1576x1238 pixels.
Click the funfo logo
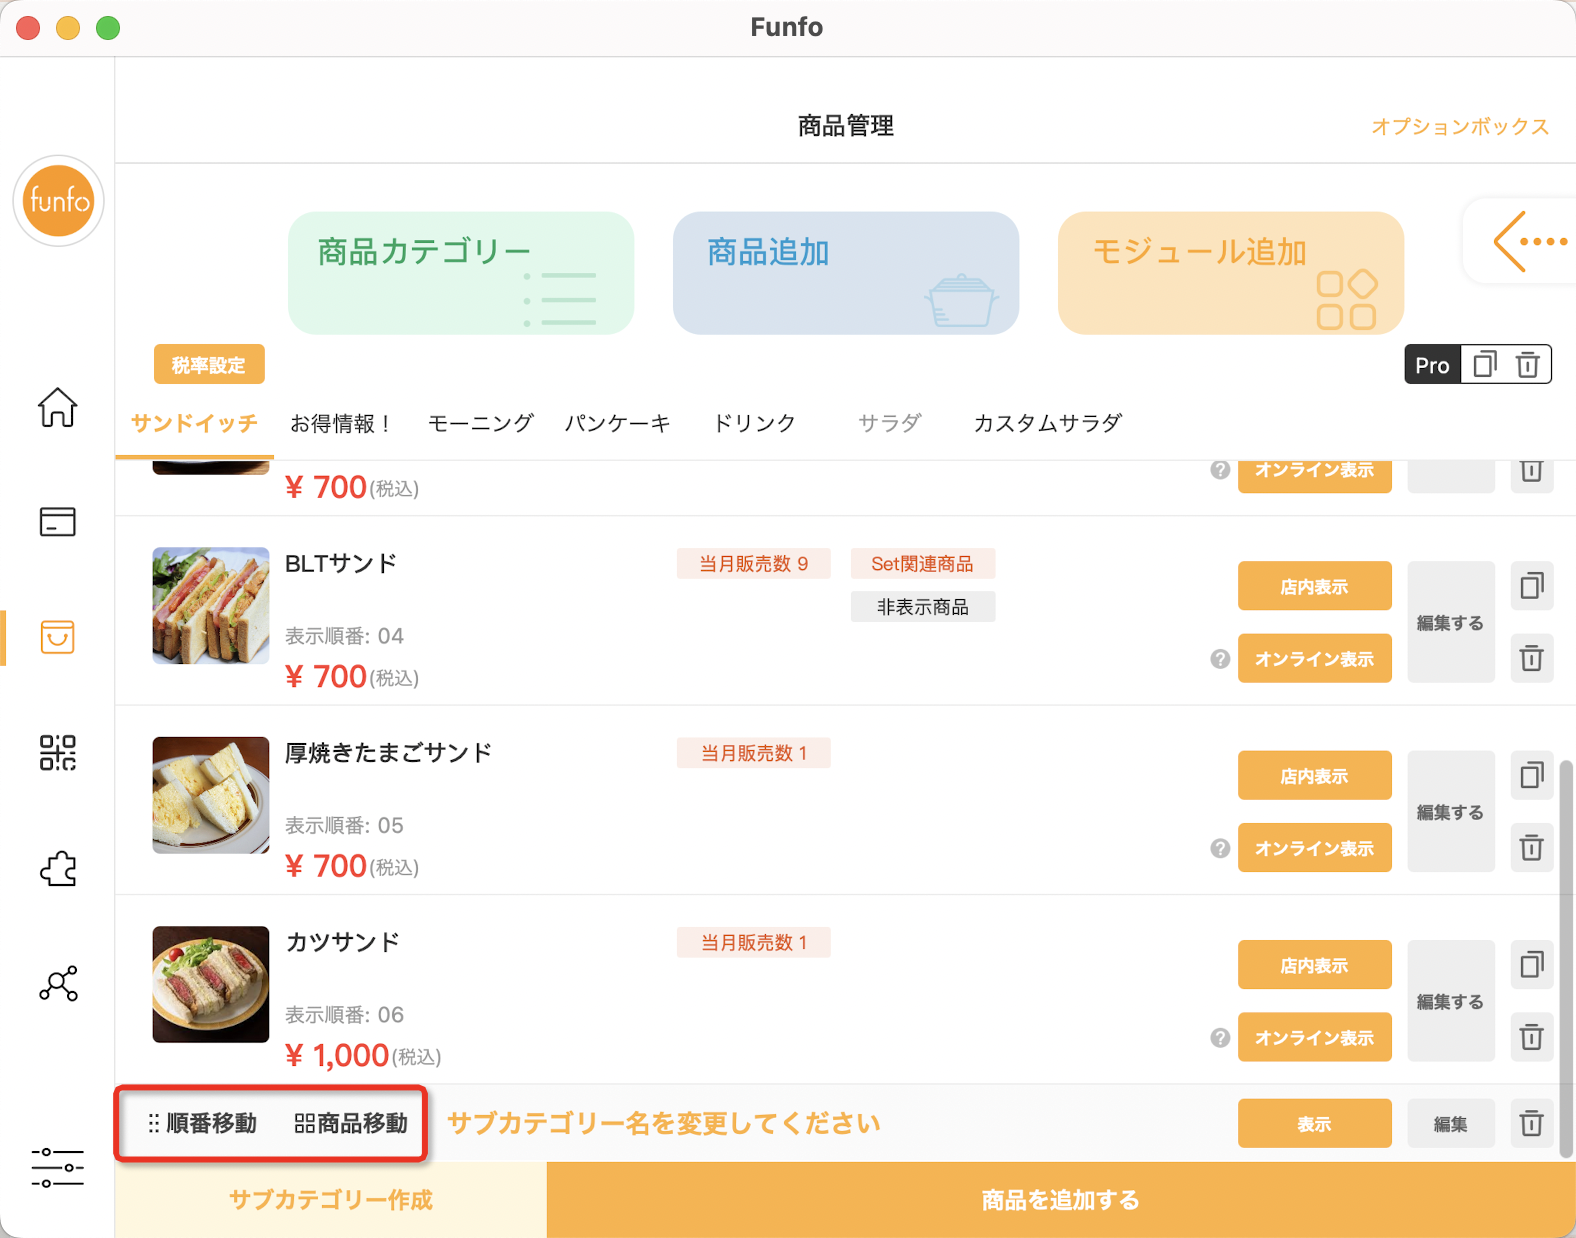[x=58, y=201]
